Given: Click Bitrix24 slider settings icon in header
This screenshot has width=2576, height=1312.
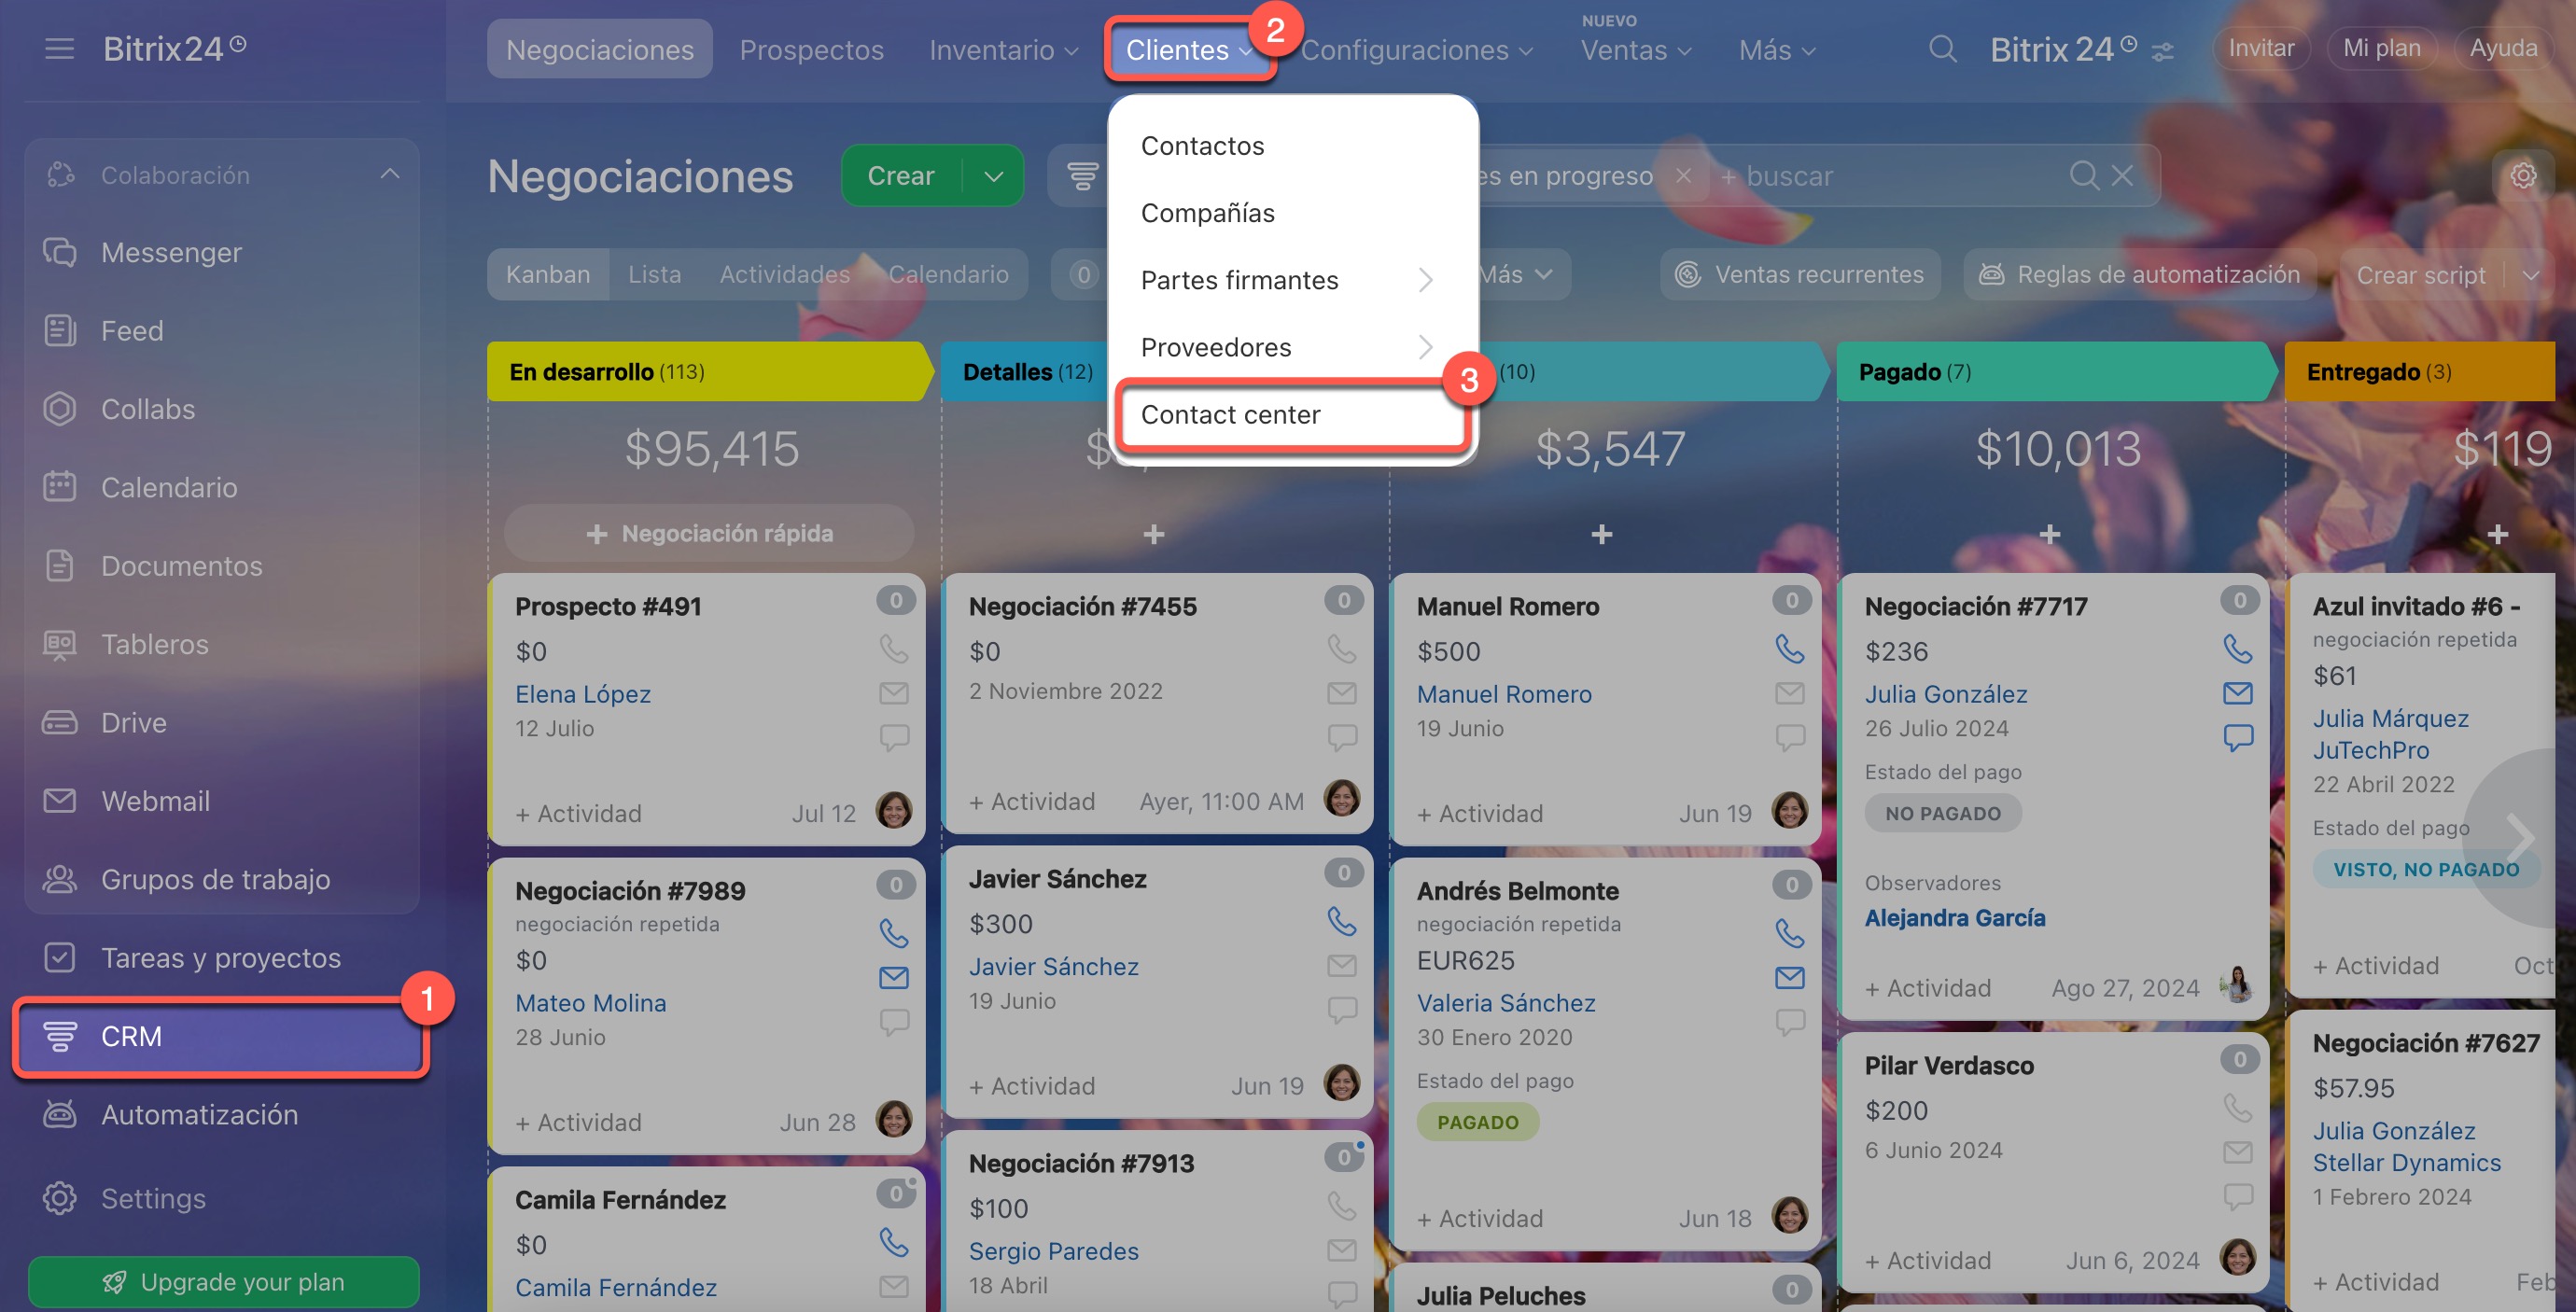Looking at the screenshot, I should click(2163, 51).
